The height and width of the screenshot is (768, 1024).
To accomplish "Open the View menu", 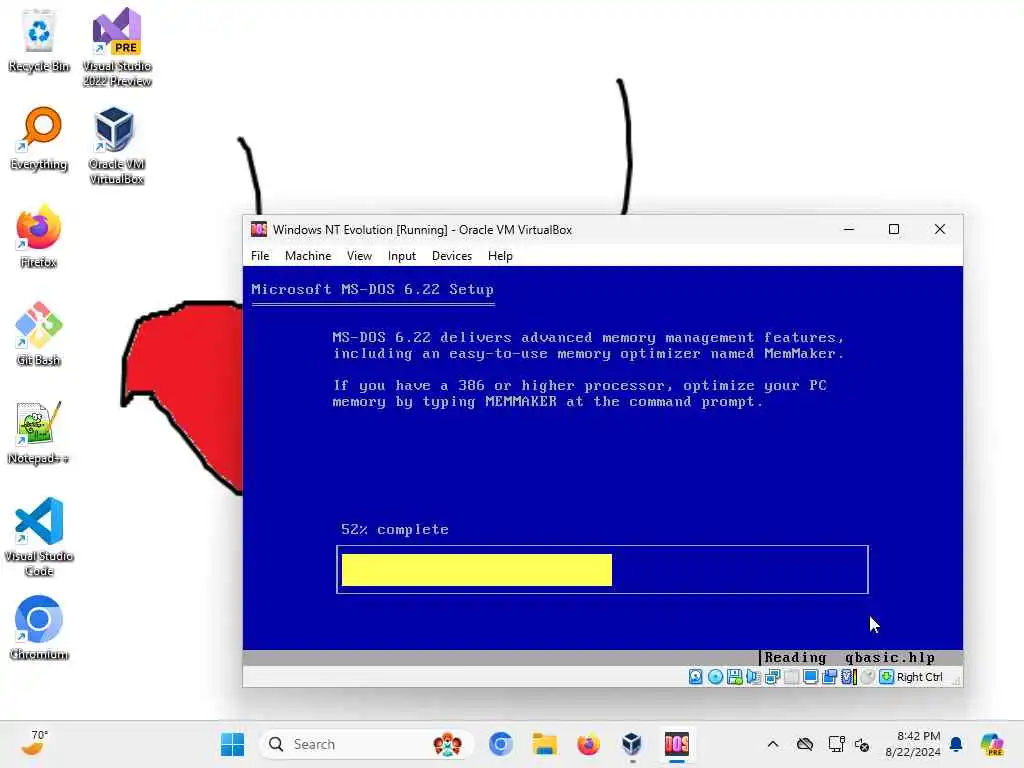I will pyautogui.click(x=359, y=256).
